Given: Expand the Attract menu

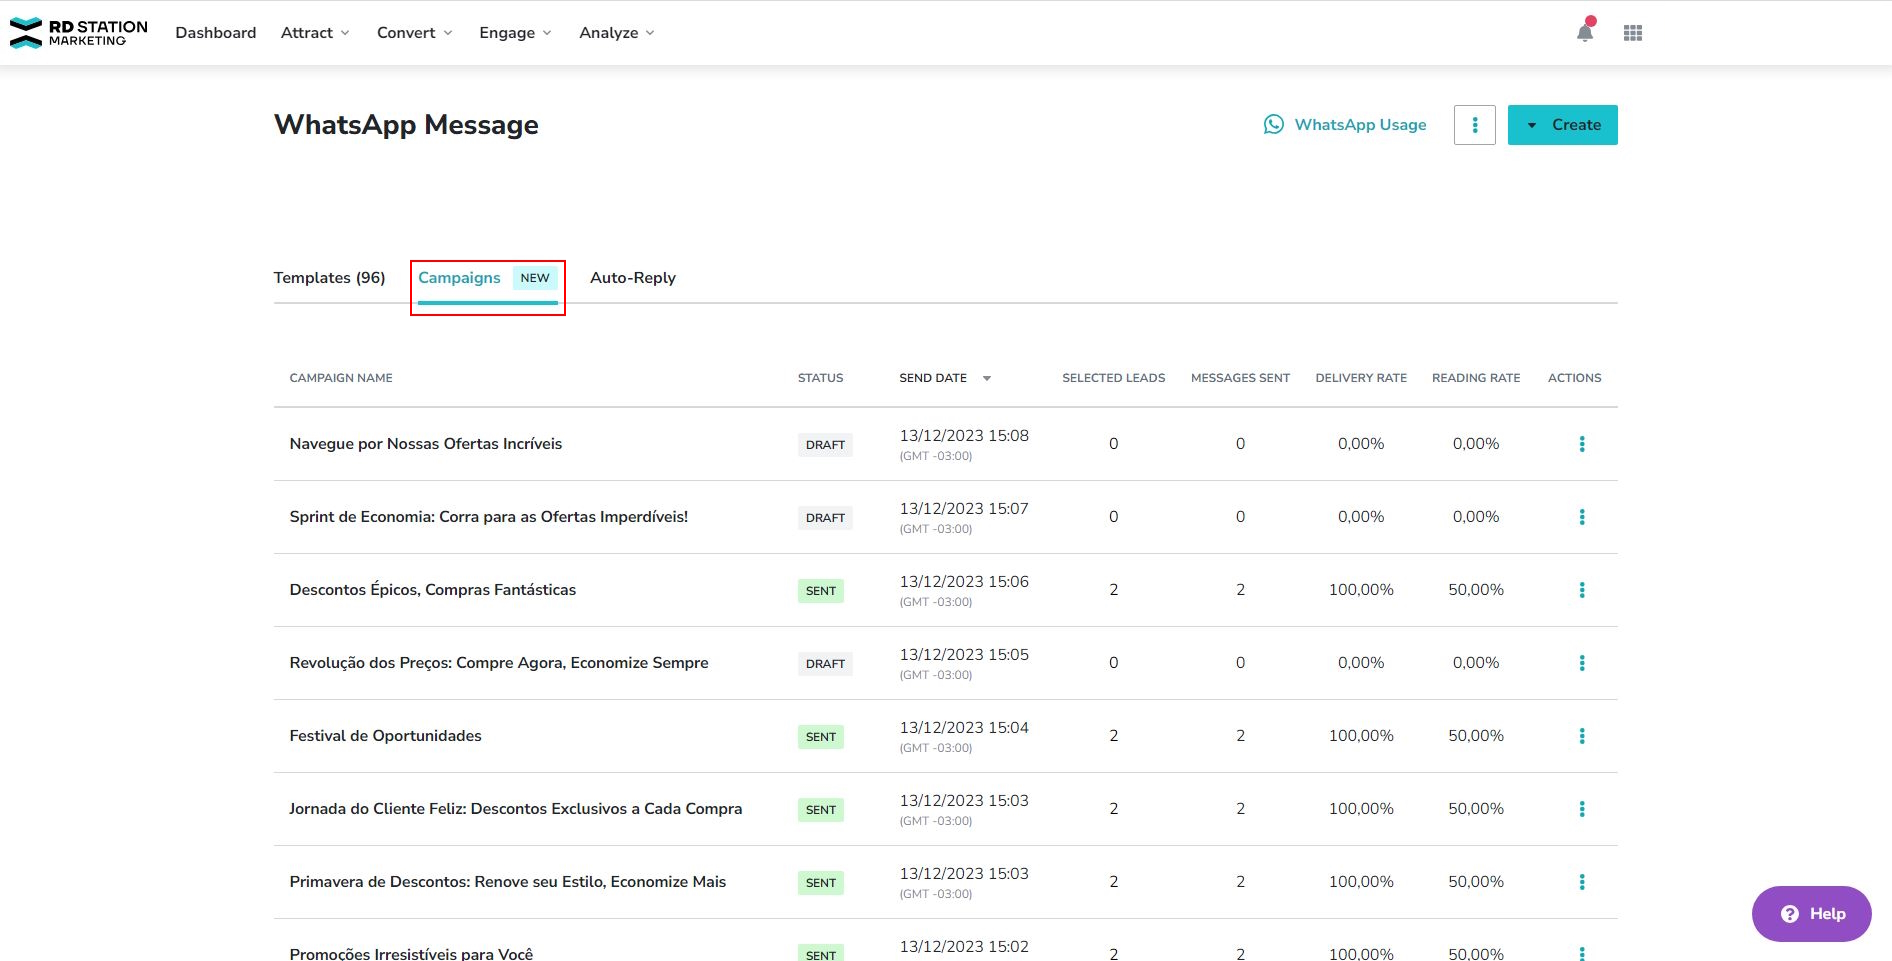Looking at the screenshot, I should point(315,33).
